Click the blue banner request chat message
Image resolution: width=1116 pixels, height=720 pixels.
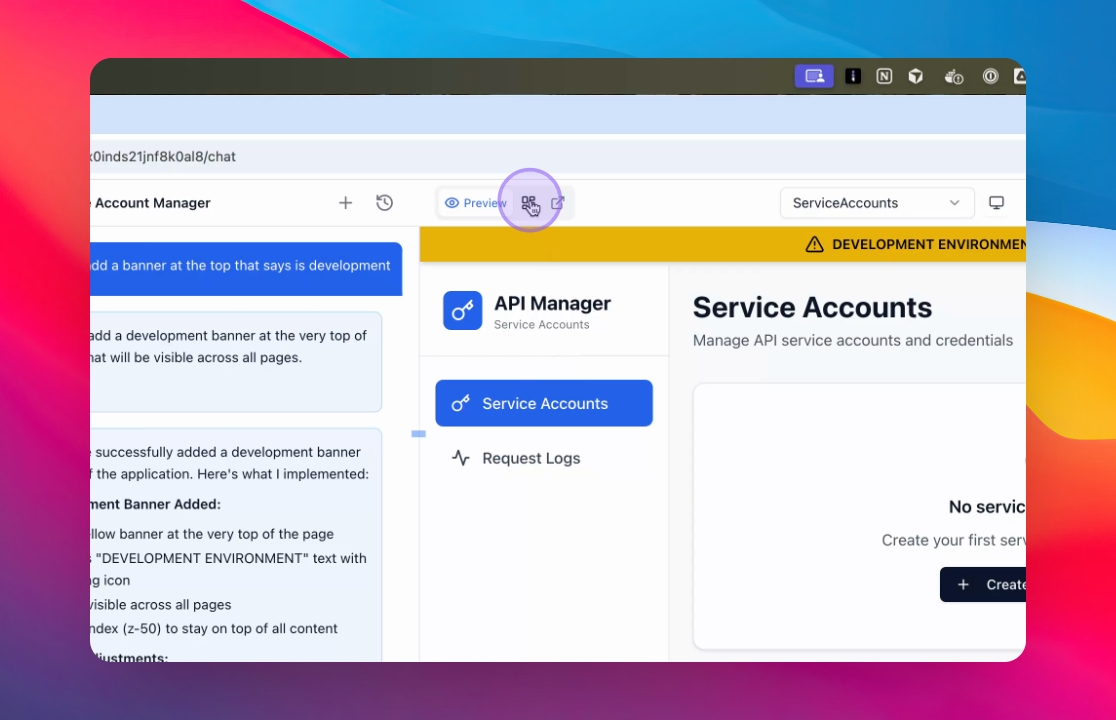[x=246, y=269]
